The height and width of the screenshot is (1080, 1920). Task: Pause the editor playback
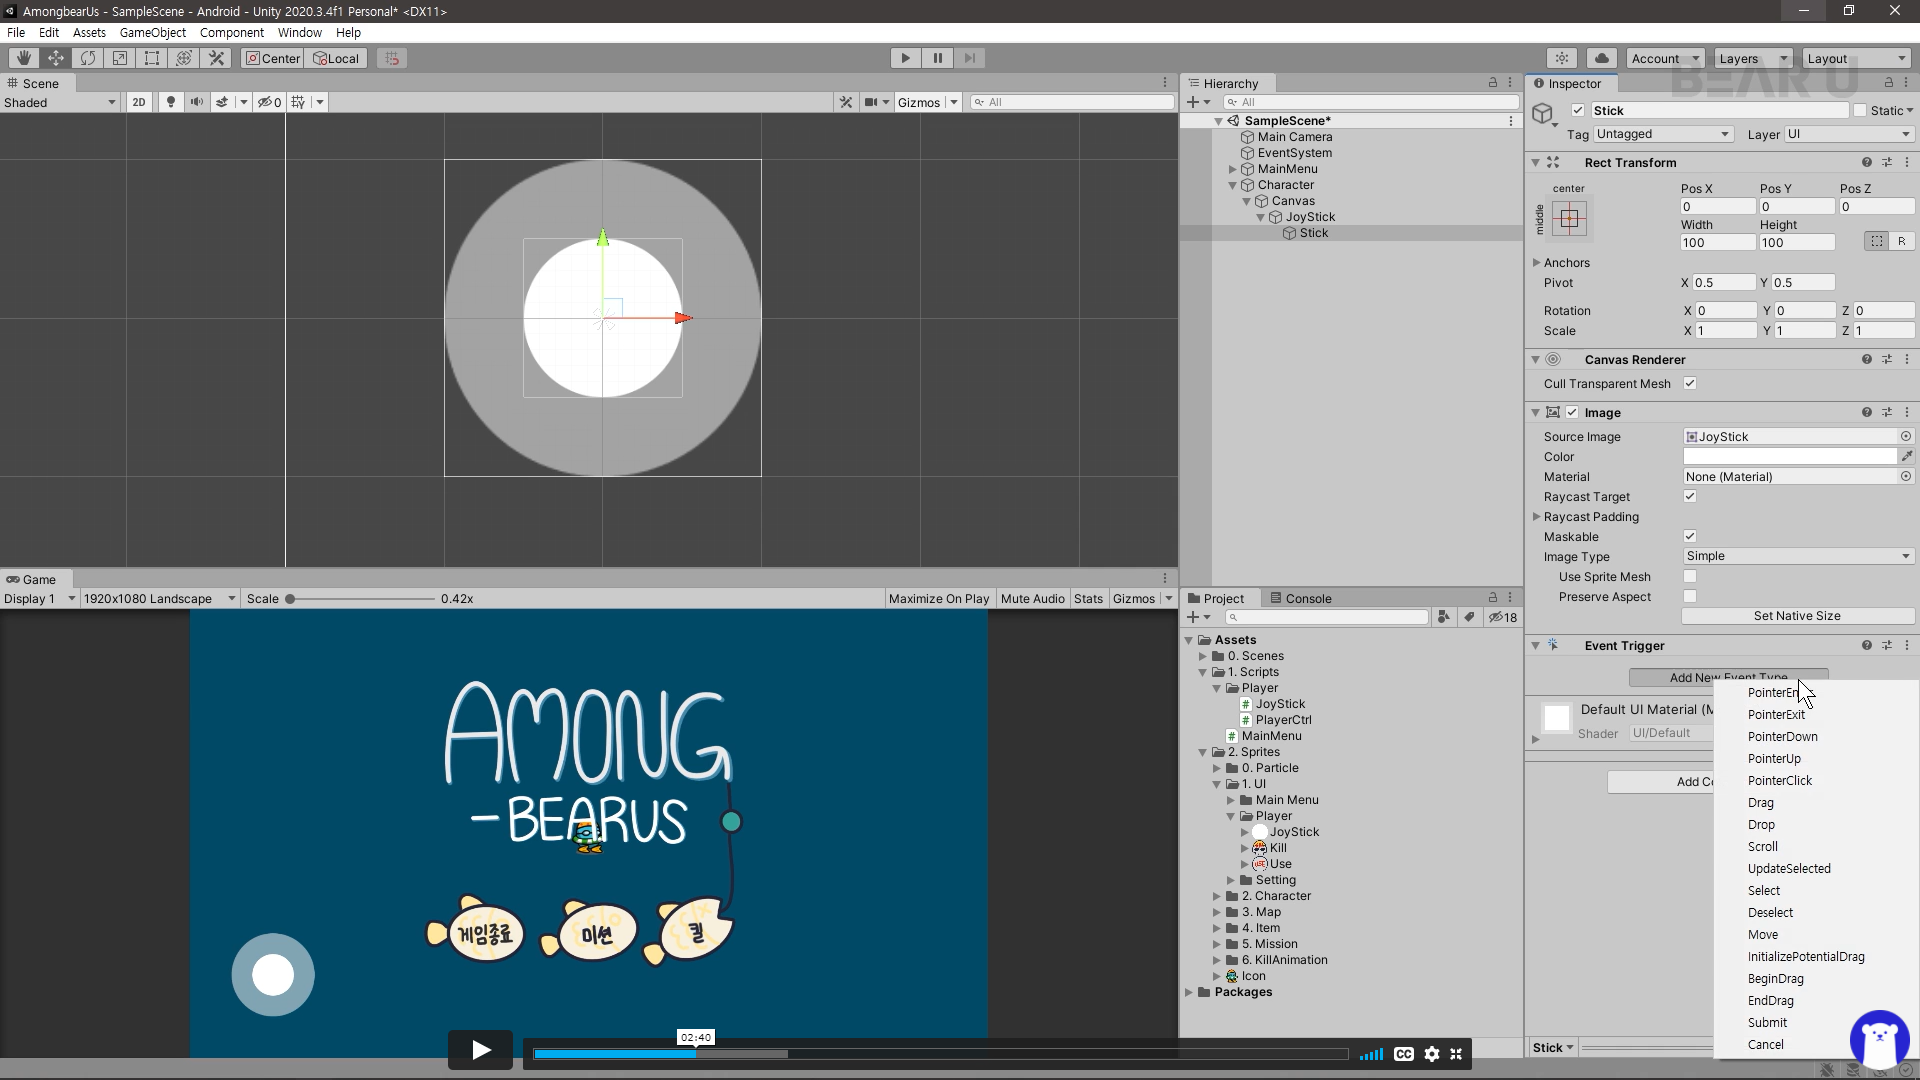[x=938, y=58]
